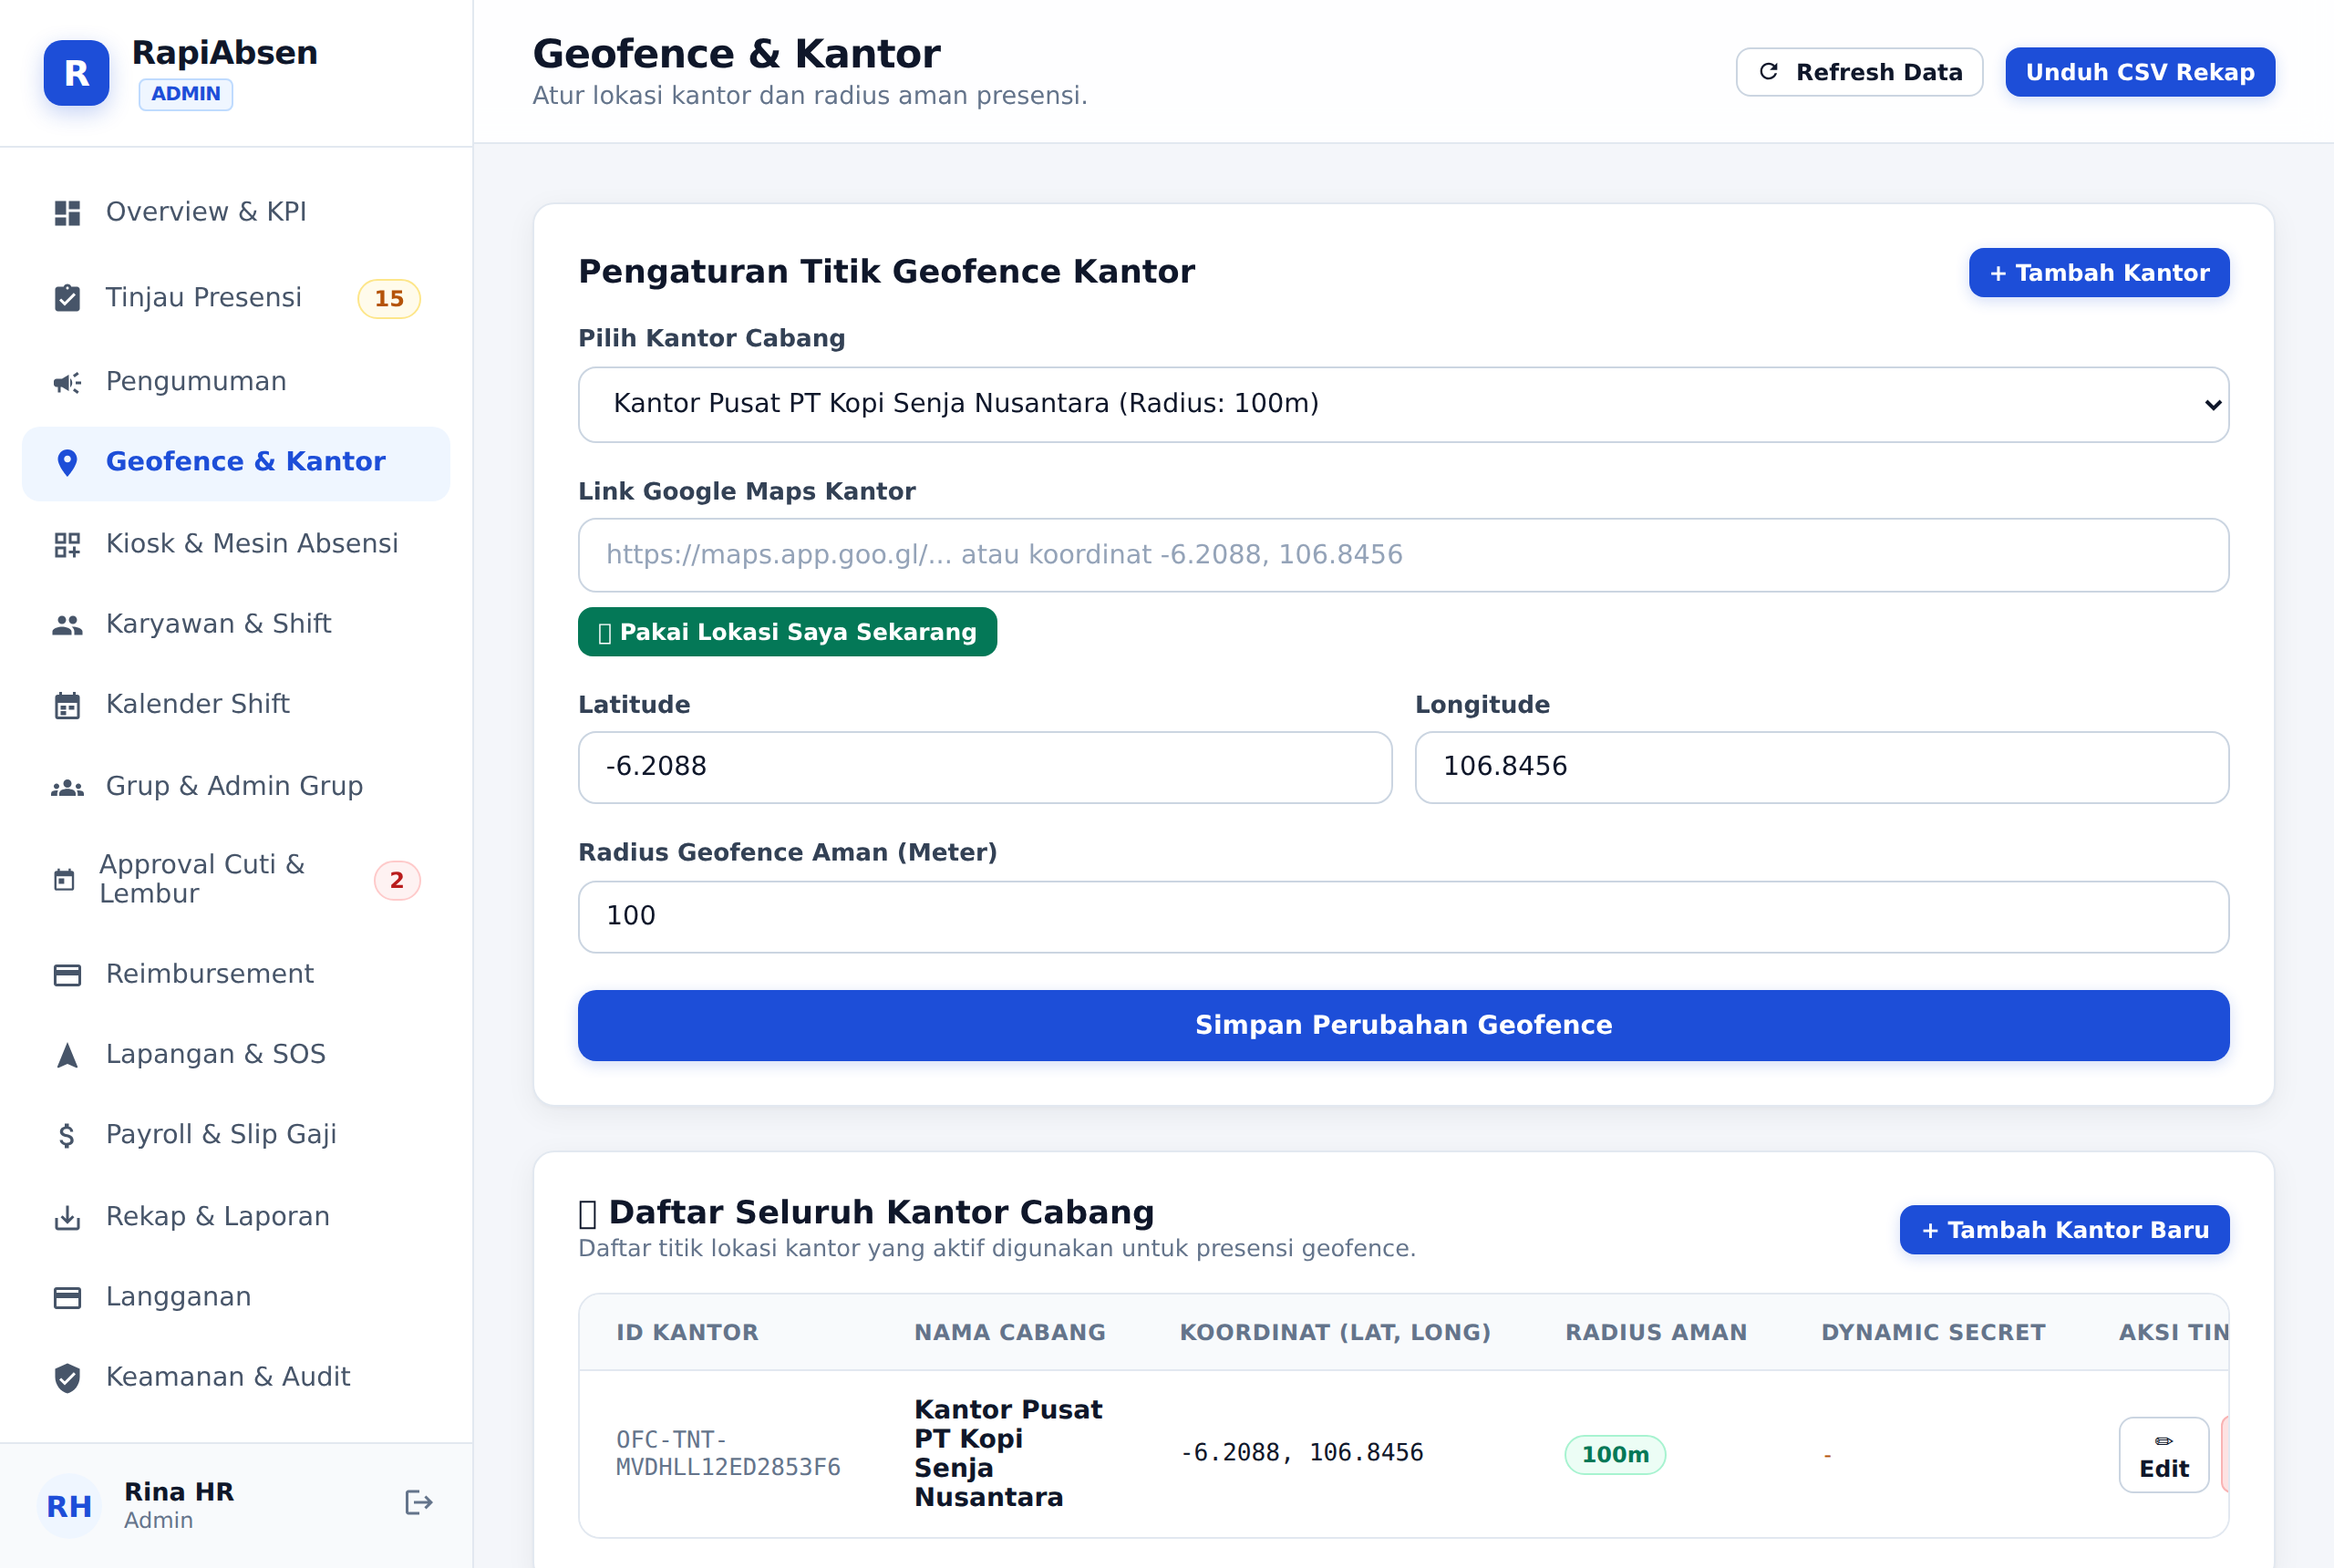2334x1568 pixels.
Task: Open Payroll & Slip Gaji menu item
Action: click(236, 1135)
